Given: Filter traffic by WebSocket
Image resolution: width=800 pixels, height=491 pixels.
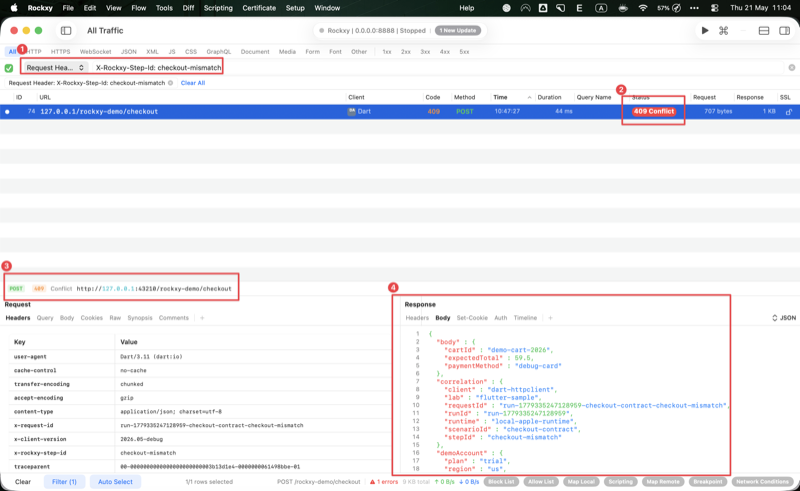Looking at the screenshot, I should (95, 52).
